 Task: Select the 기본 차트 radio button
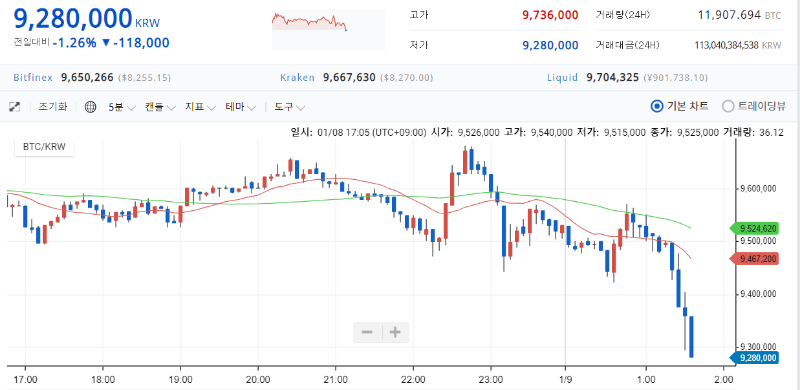(657, 107)
